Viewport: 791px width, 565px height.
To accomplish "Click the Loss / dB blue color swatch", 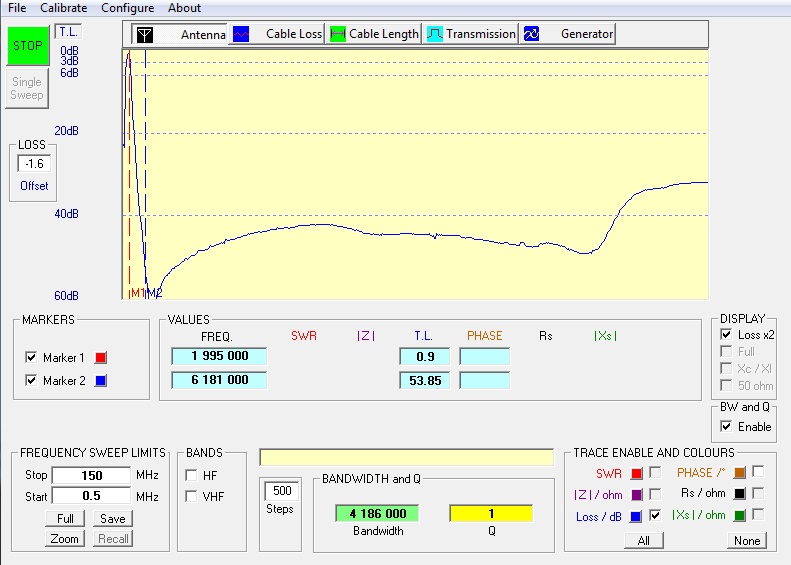I will coord(636,517).
